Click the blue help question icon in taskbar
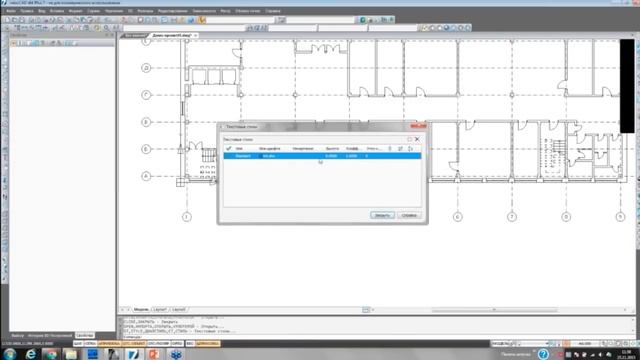640x360 pixels. pyautogui.click(x=543, y=354)
